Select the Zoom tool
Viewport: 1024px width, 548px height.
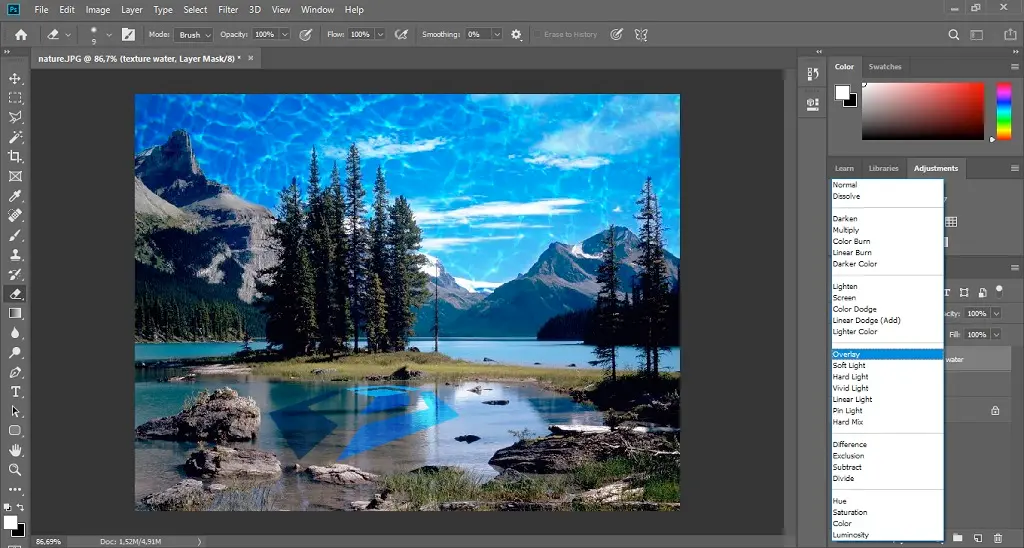15,470
